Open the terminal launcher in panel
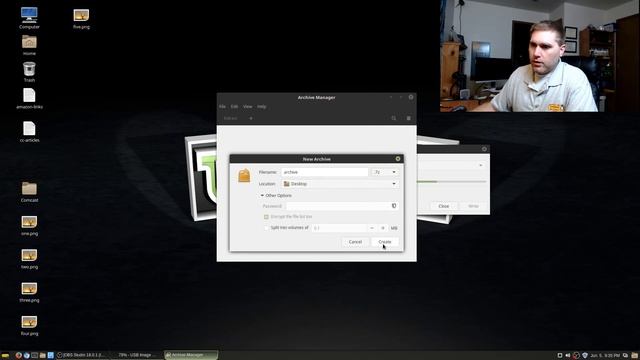Image resolution: width=640 pixels, height=360 pixels. (x=34, y=356)
